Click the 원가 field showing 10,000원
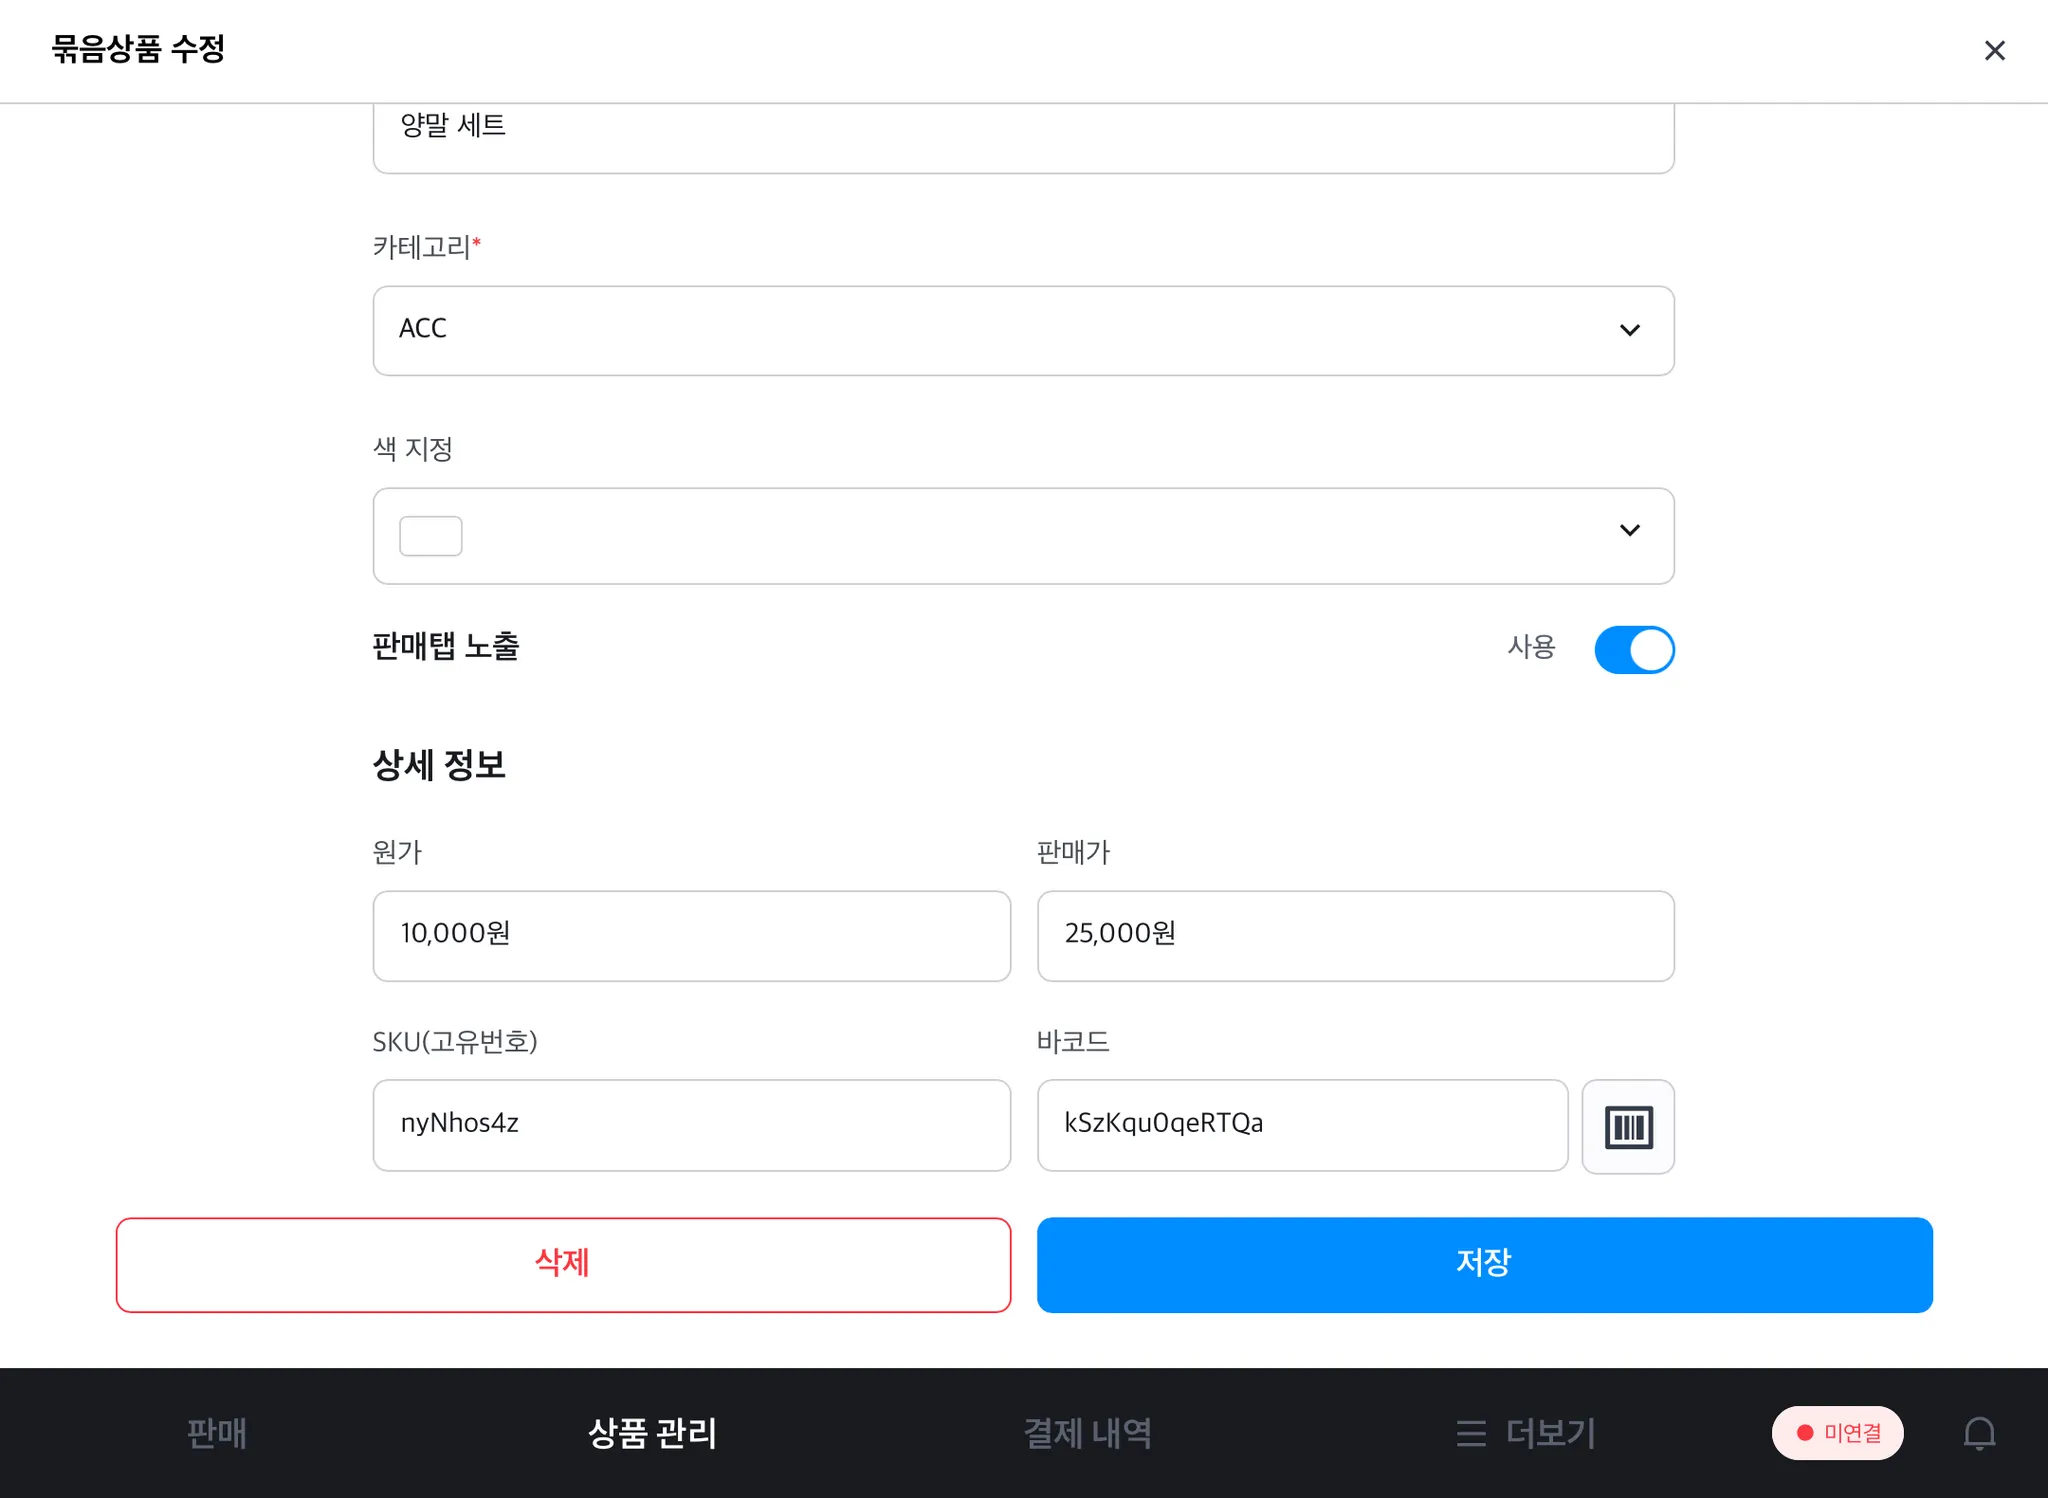Image resolution: width=2048 pixels, height=1498 pixels. 691,935
